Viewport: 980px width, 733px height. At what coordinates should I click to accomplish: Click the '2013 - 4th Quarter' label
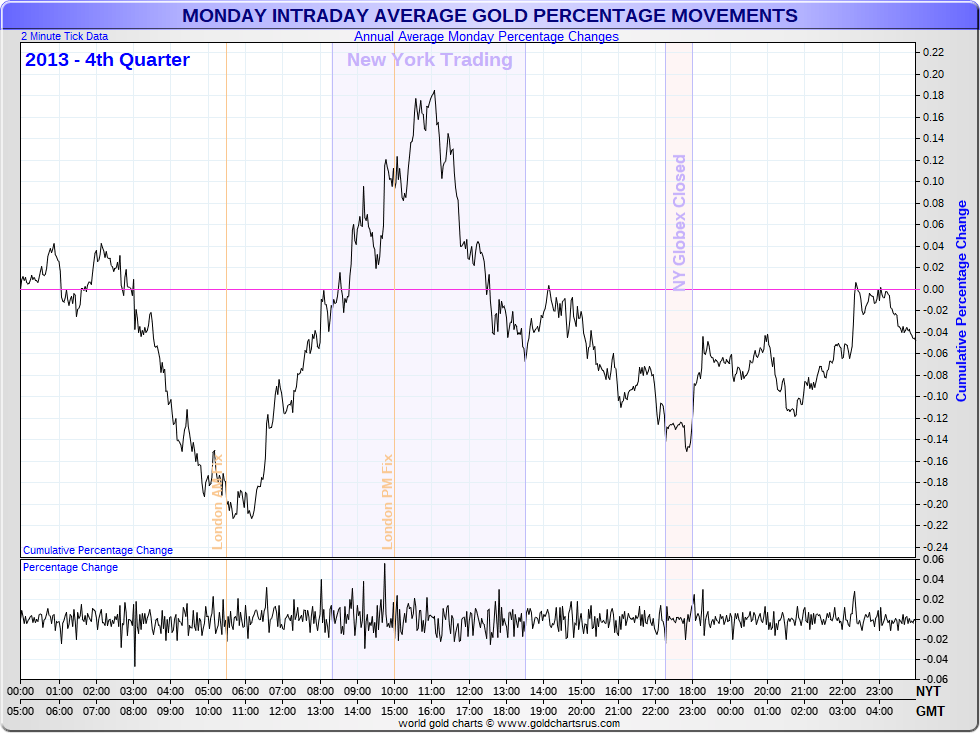click(x=107, y=60)
